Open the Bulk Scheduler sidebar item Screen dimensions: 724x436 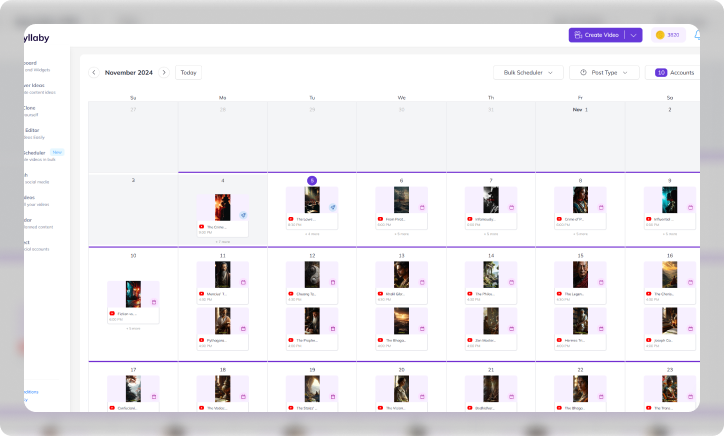(x=40, y=155)
